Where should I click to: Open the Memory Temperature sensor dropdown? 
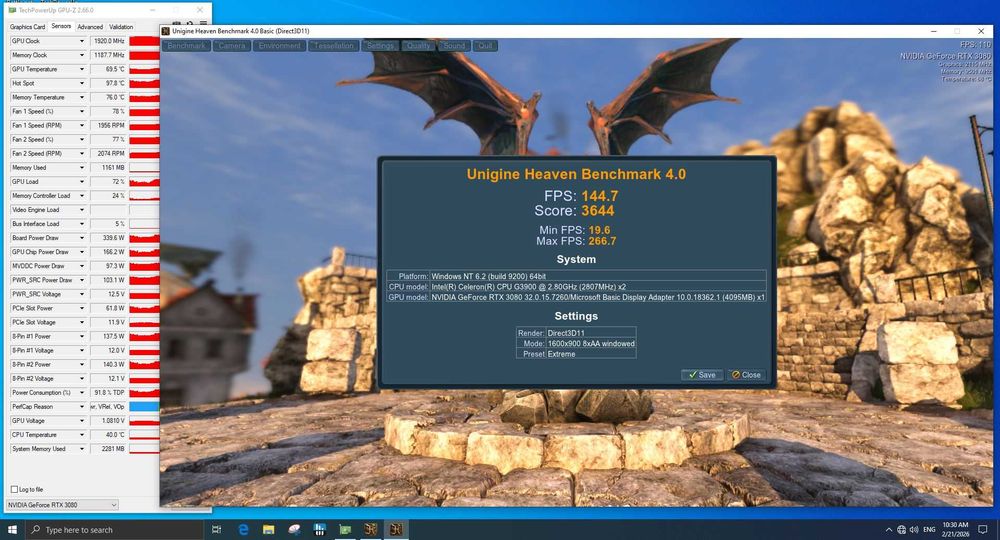click(x=82, y=97)
